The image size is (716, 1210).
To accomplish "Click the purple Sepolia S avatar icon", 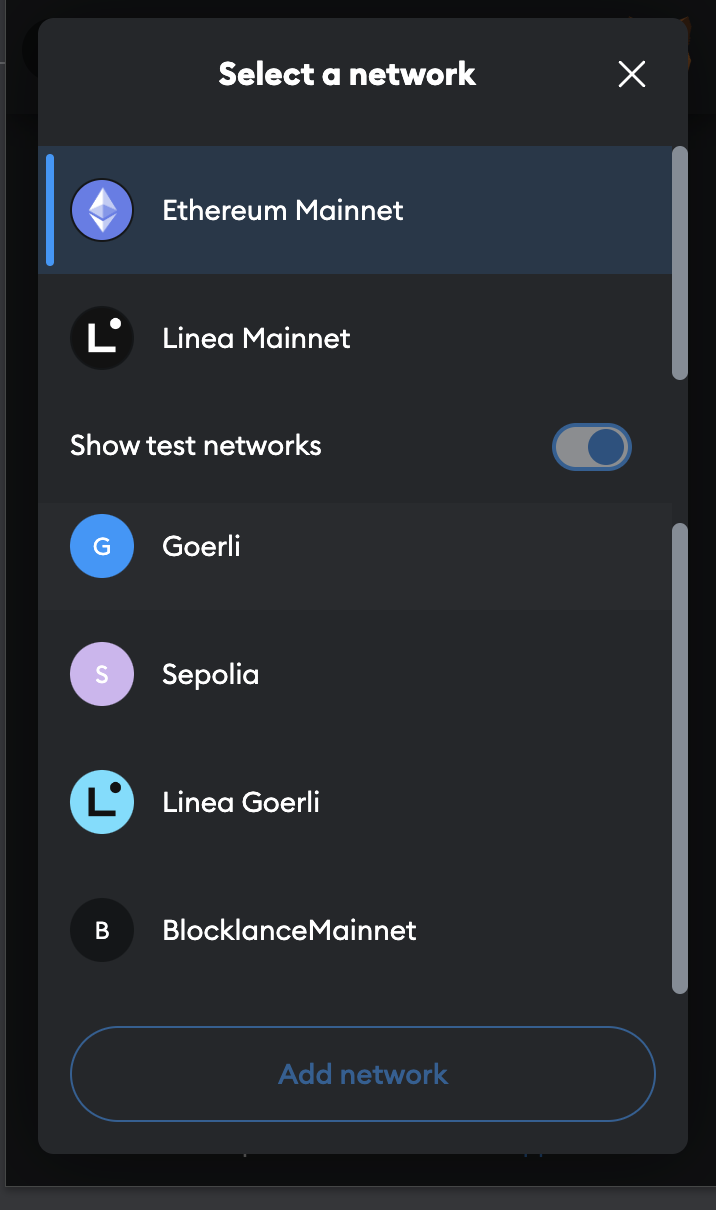I will pyautogui.click(x=102, y=674).
